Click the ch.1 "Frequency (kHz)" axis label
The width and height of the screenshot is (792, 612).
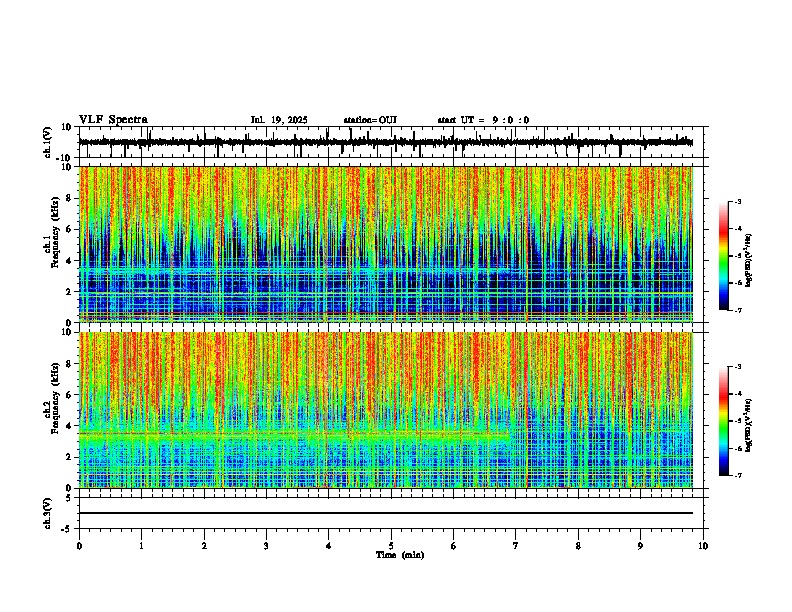(x=55, y=232)
